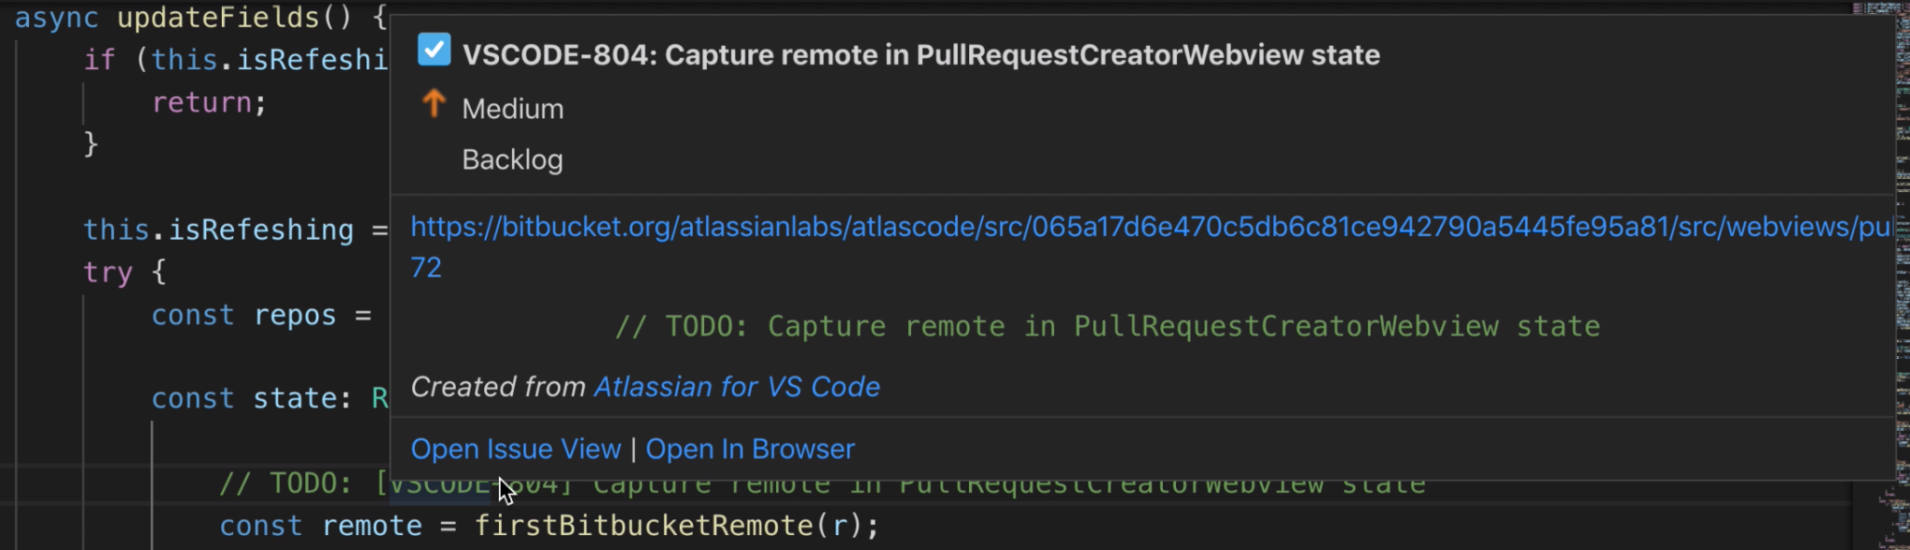This screenshot has width=1910, height=550.
Task: Click the try keyword in editor
Action: (108, 273)
